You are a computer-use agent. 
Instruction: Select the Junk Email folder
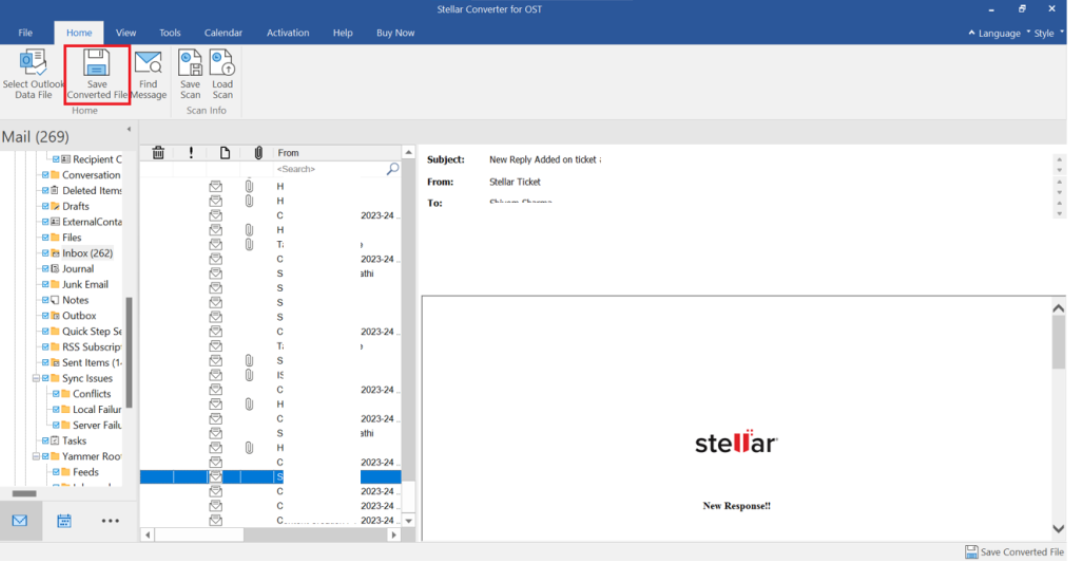pyautogui.click(x=84, y=284)
